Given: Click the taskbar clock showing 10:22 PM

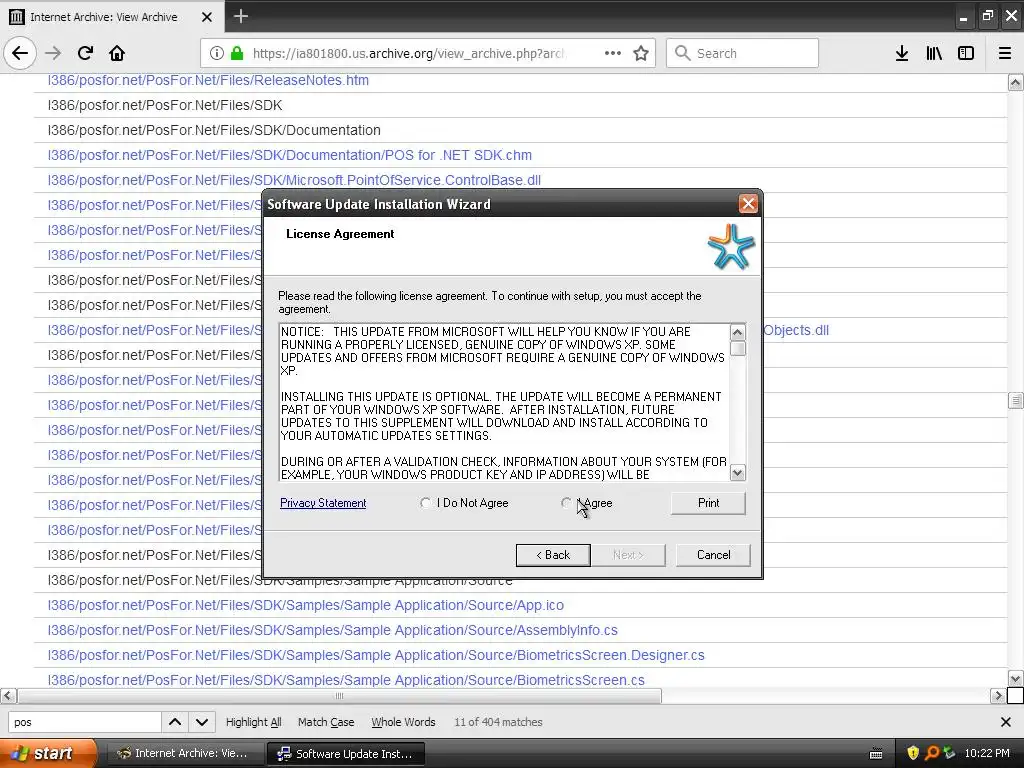Looking at the screenshot, I should pyautogui.click(x=987, y=753).
